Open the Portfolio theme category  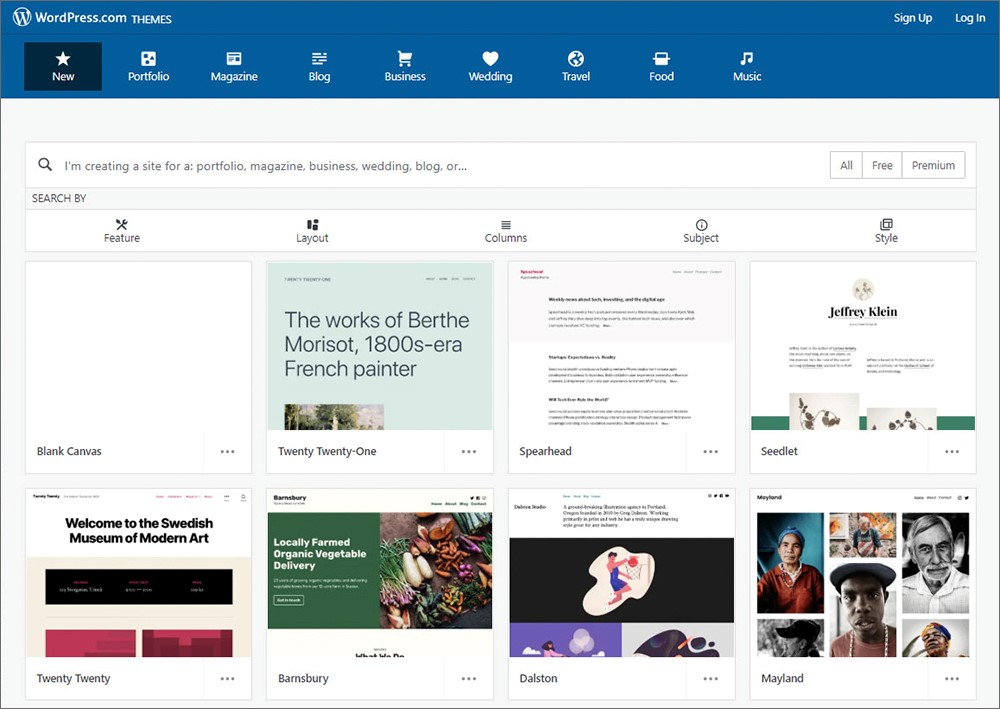point(148,66)
